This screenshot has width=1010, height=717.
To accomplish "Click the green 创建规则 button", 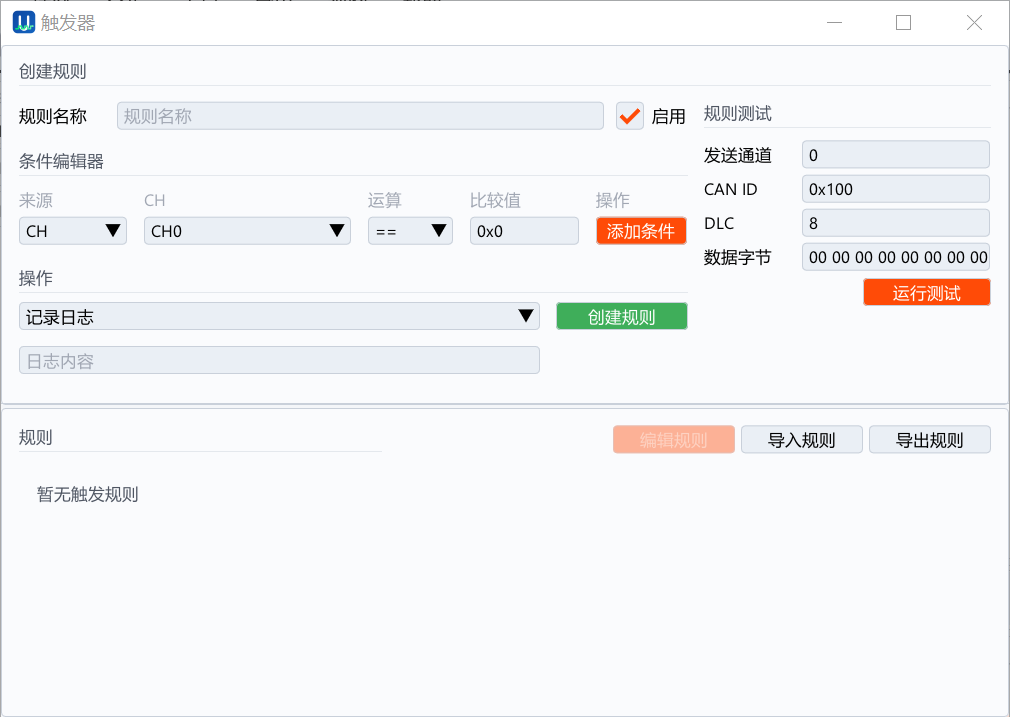I will pos(622,316).
